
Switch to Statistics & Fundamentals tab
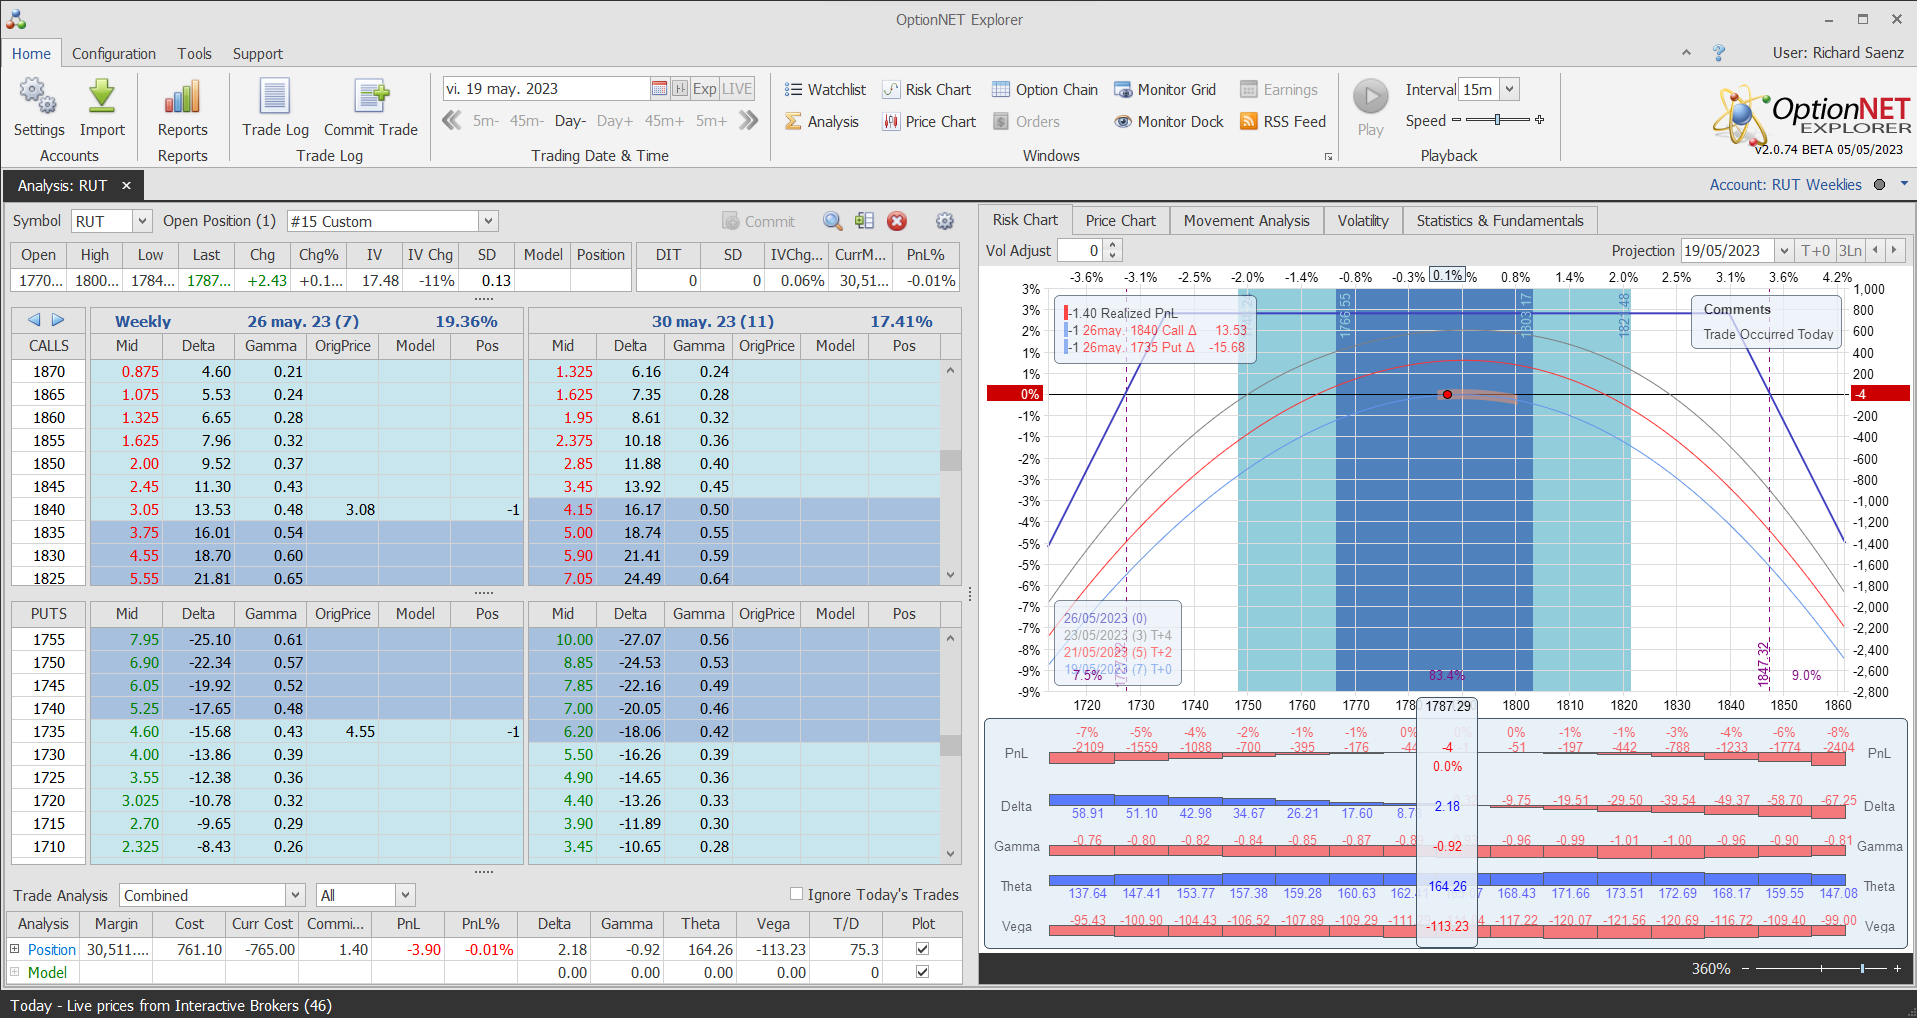(1500, 221)
